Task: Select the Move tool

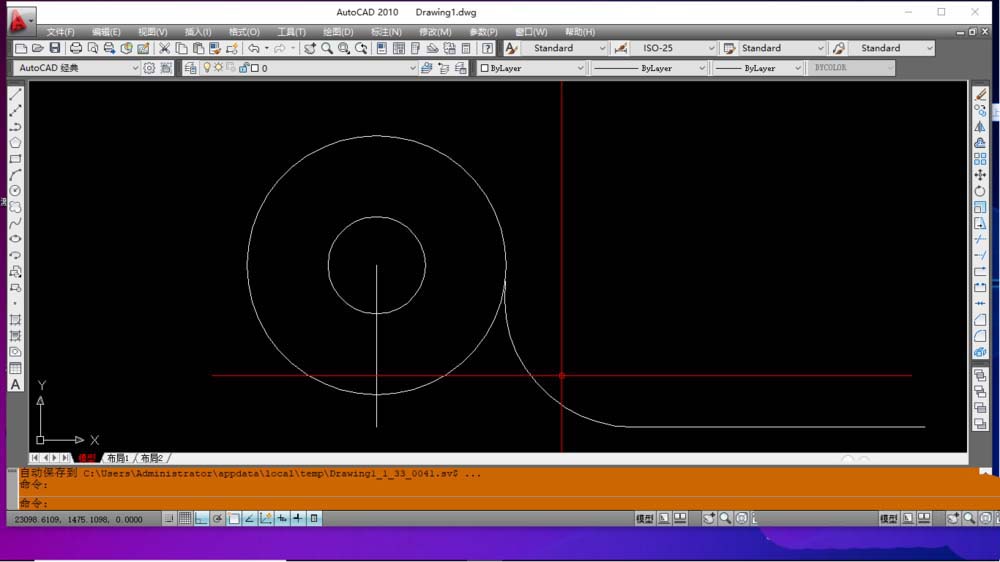Action: pos(980,175)
